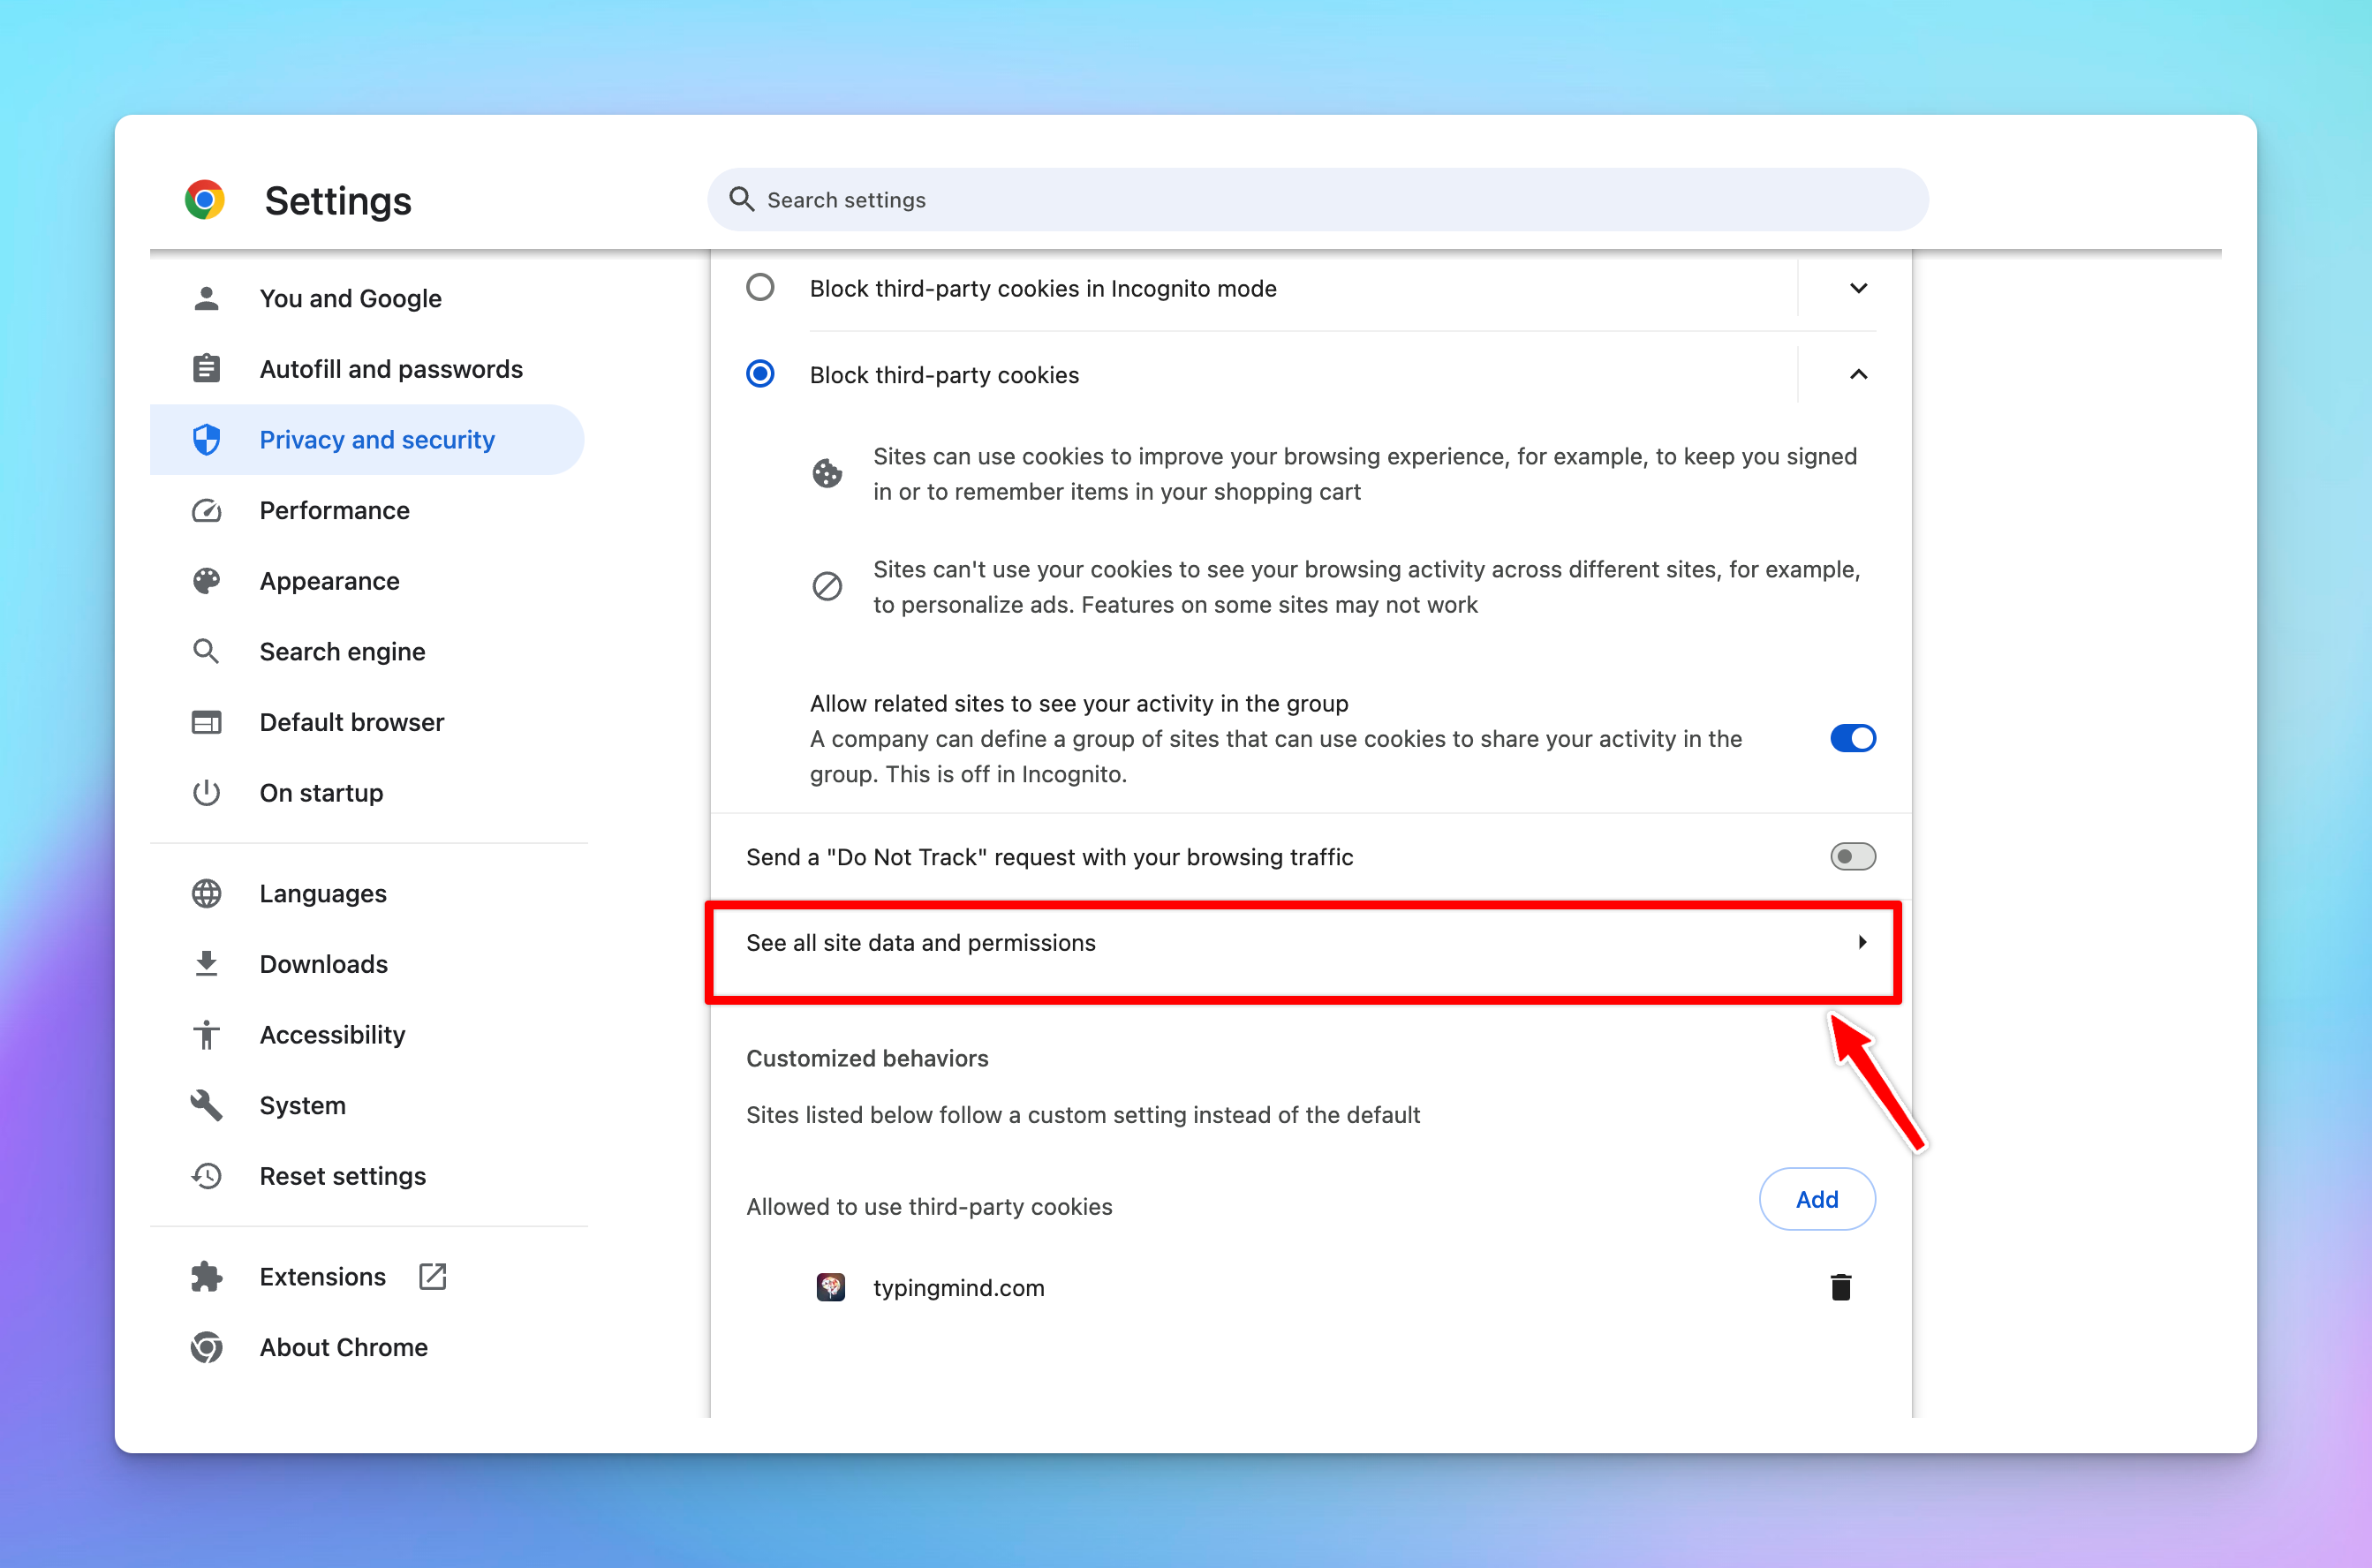Collapse the Block third-party cookies section
The height and width of the screenshot is (1568, 2372).
pos(1858,374)
